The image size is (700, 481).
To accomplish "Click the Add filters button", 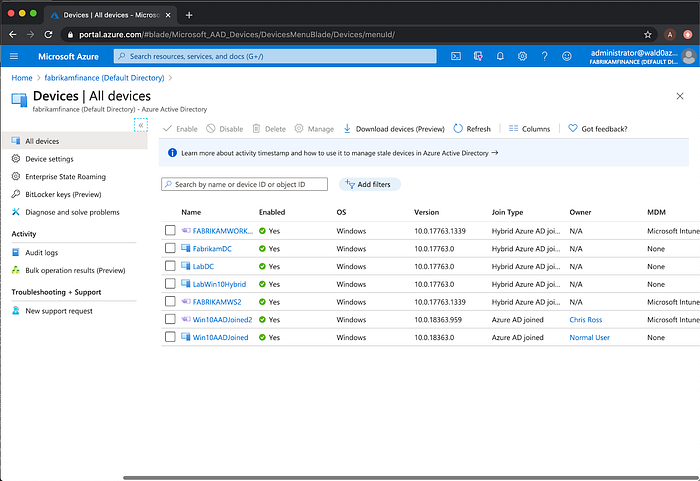I will [369, 184].
